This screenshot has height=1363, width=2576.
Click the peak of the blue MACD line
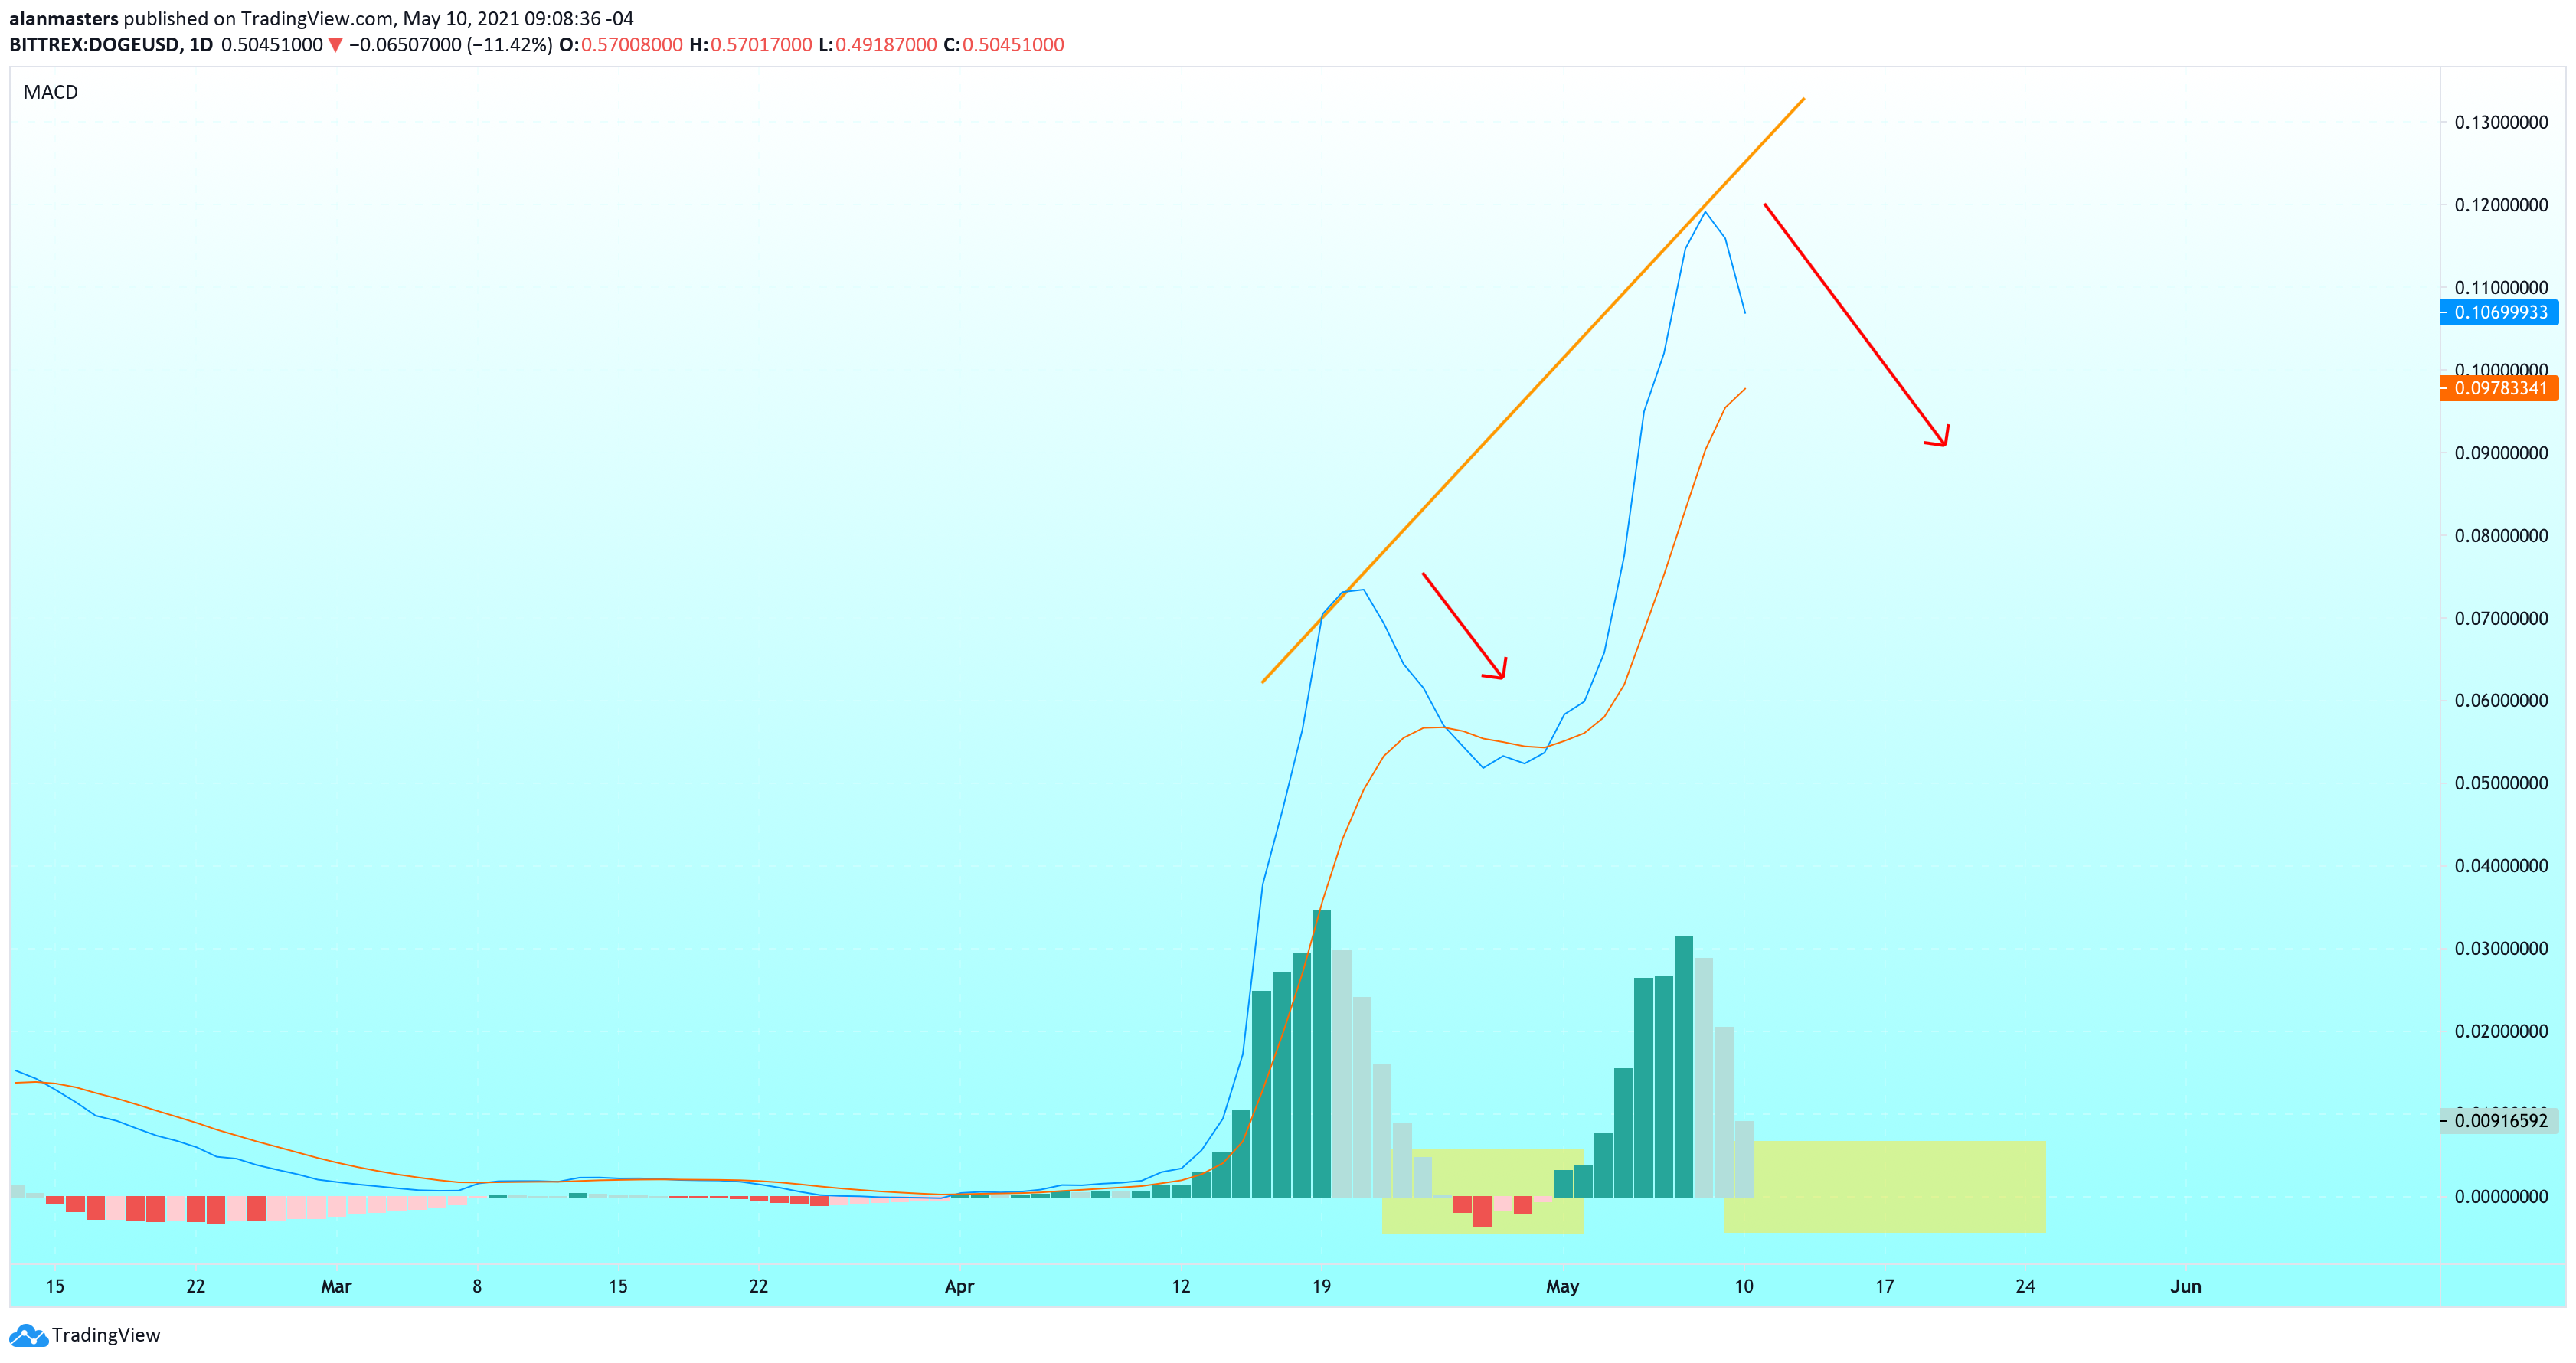(x=1705, y=212)
